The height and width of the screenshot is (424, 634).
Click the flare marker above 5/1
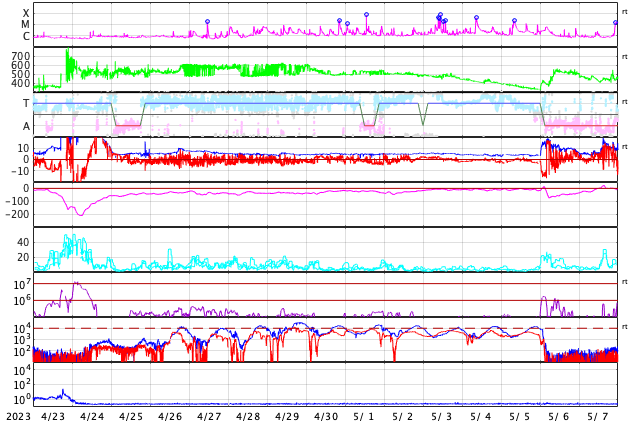click(366, 15)
